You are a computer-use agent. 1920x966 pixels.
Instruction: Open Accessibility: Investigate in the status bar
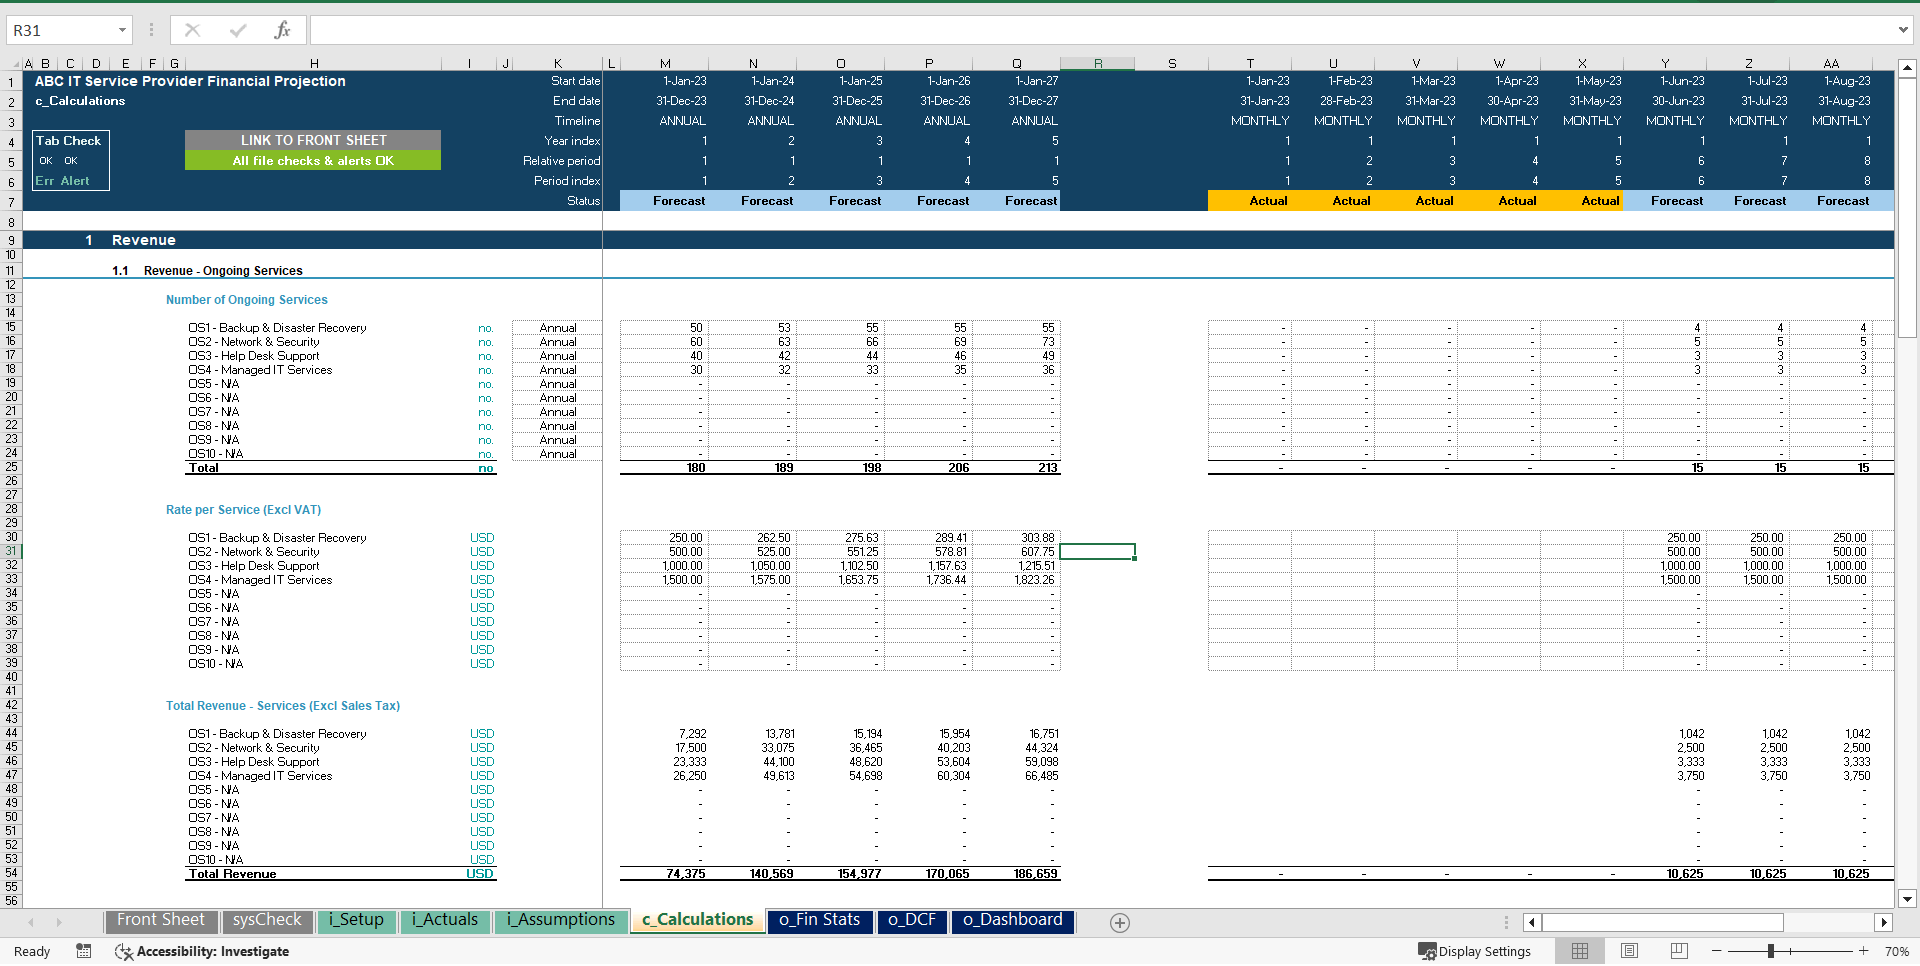[202, 951]
